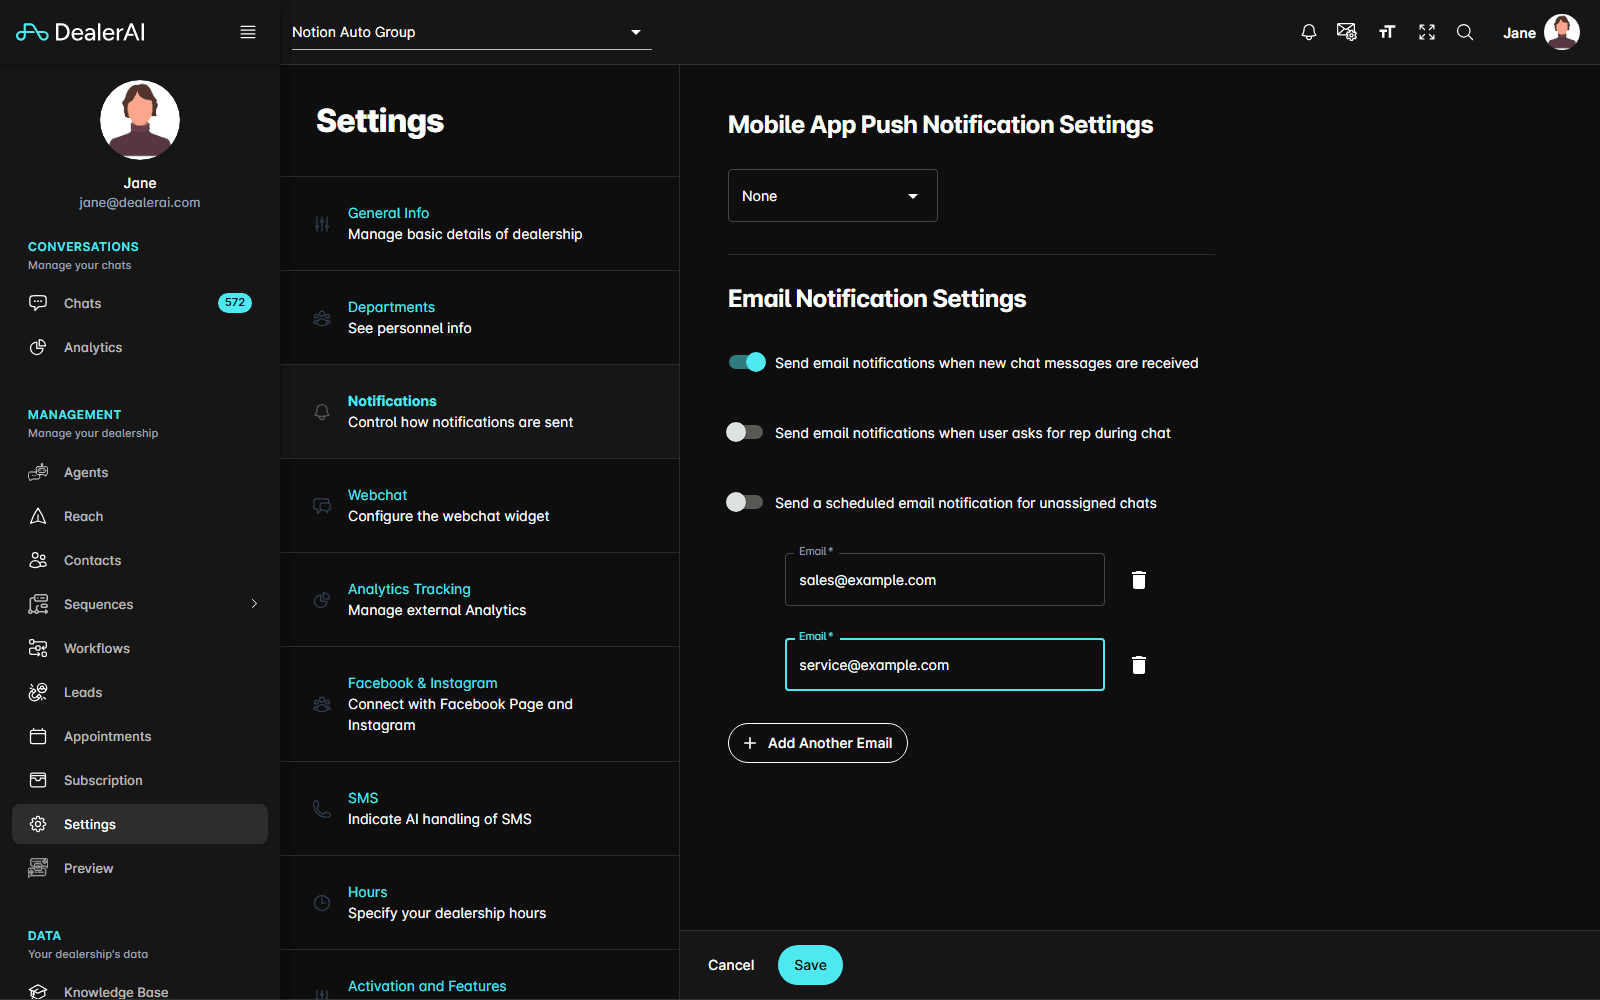
Task: Open the notification bell in top bar
Action: pyautogui.click(x=1308, y=32)
